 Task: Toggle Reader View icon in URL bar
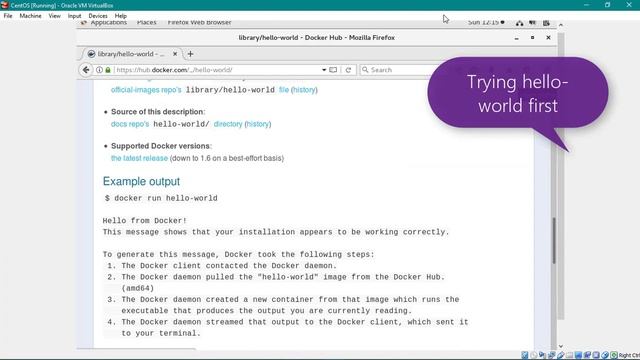(333, 70)
